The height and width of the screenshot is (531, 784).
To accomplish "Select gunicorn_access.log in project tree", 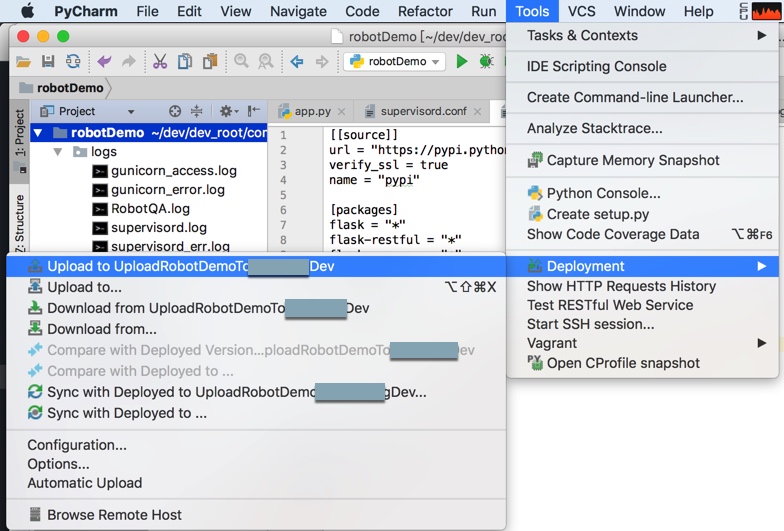I will (x=165, y=171).
